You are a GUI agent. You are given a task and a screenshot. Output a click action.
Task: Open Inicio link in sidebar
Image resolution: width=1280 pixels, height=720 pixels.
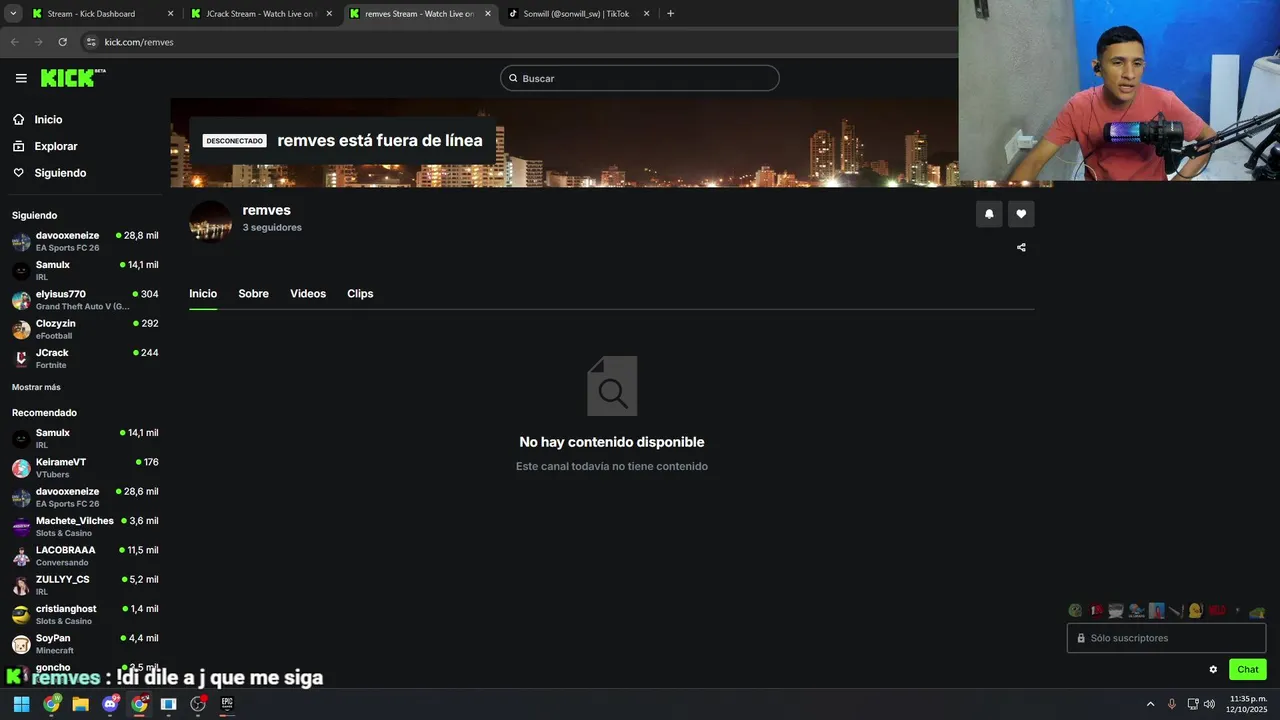click(x=48, y=119)
